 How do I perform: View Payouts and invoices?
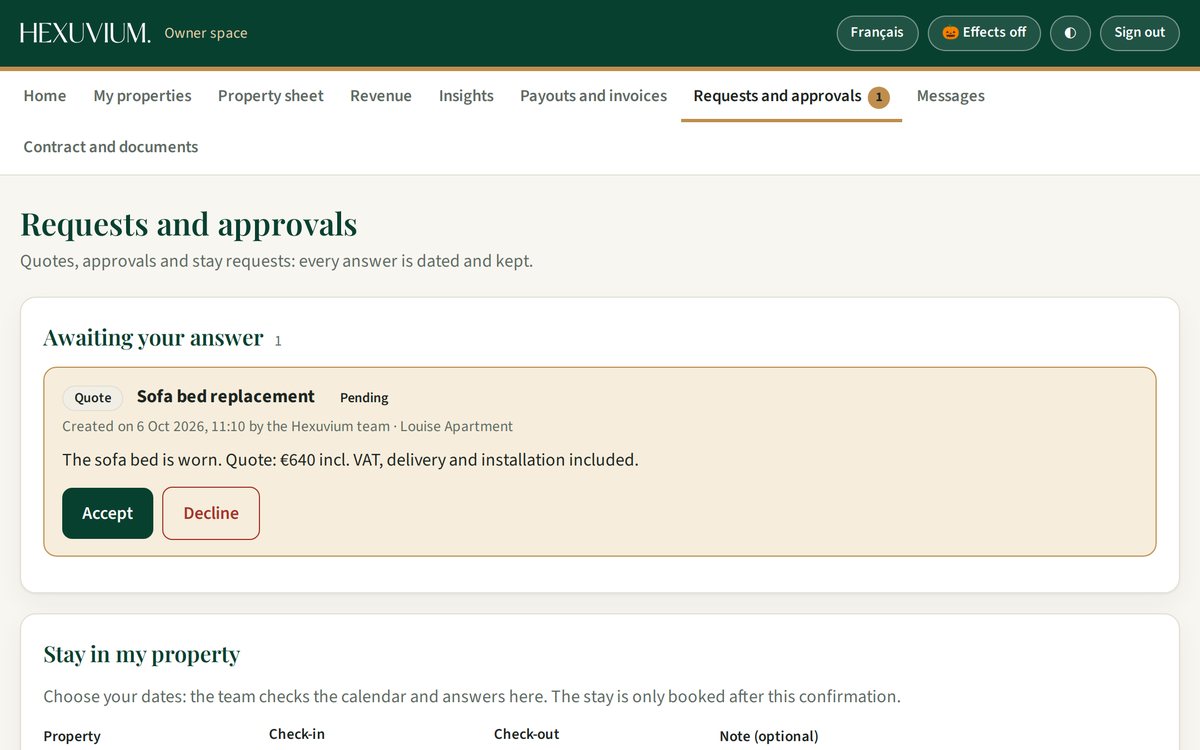[593, 96]
